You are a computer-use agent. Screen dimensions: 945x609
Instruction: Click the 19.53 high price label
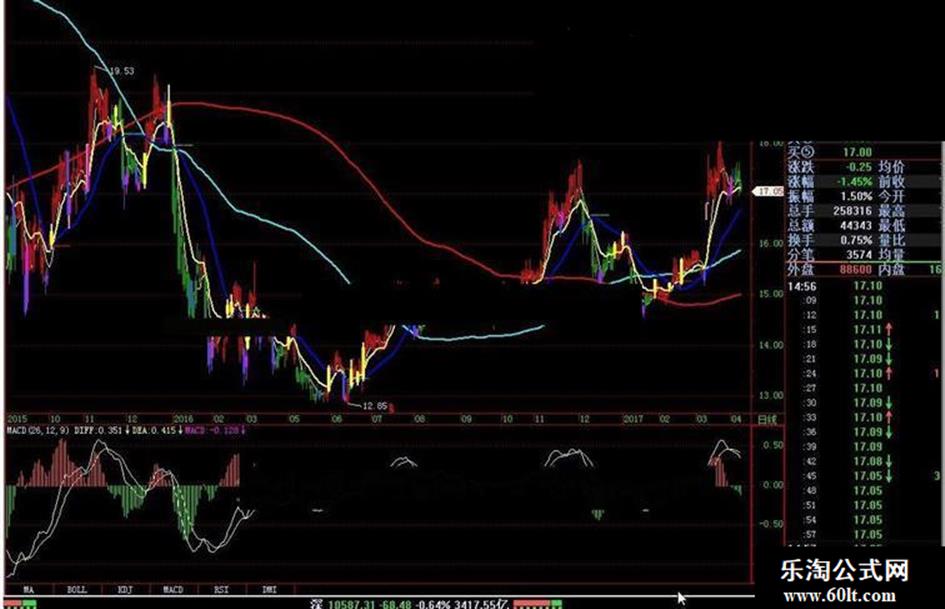122,71
